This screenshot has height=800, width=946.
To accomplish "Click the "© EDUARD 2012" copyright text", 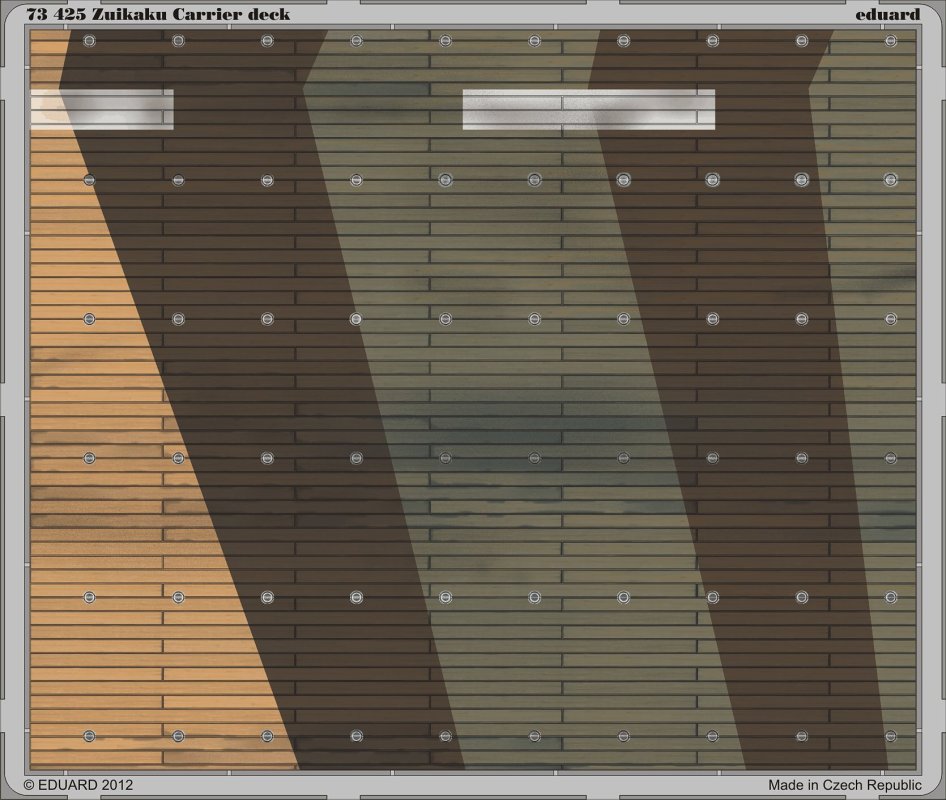I will click(x=78, y=786).
